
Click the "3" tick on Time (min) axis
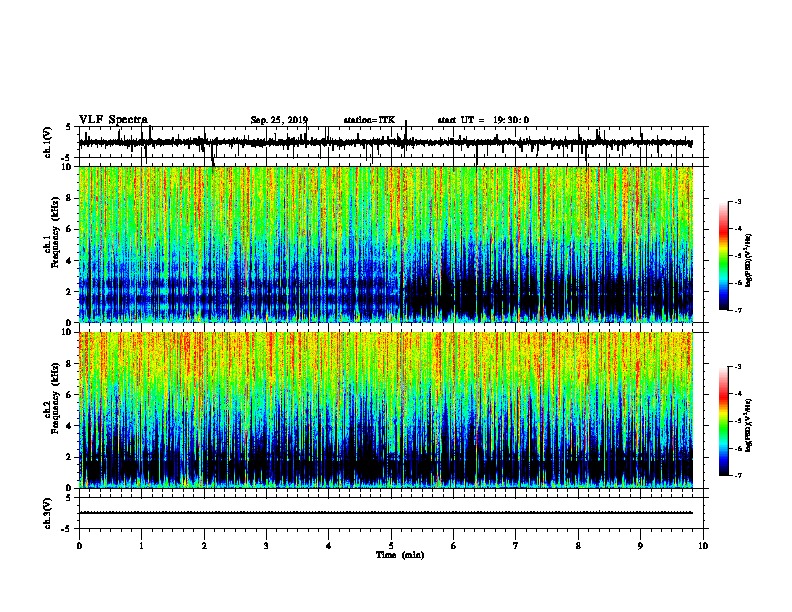point(266,546)
